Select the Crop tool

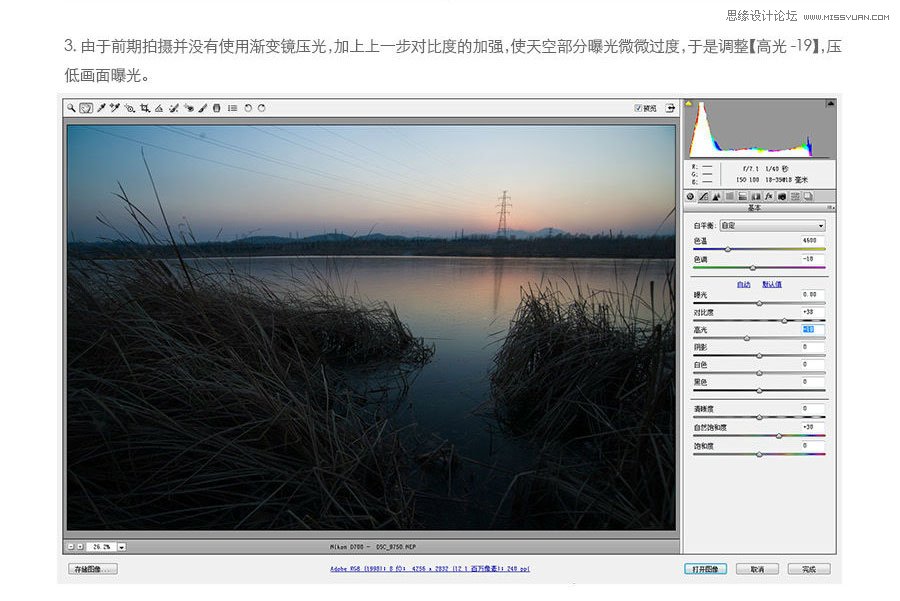click(145, 108)
